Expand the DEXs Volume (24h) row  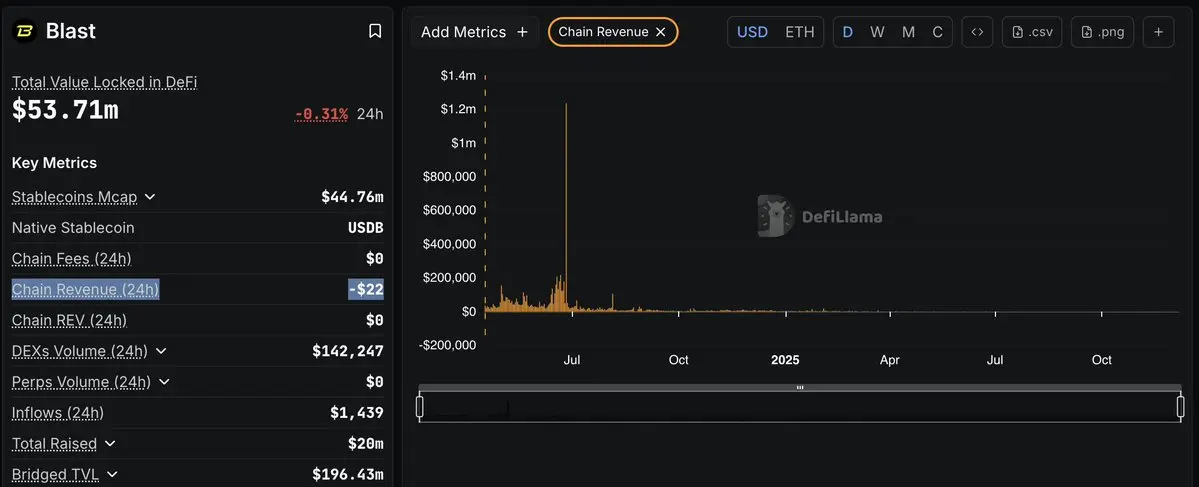point(161,351)
